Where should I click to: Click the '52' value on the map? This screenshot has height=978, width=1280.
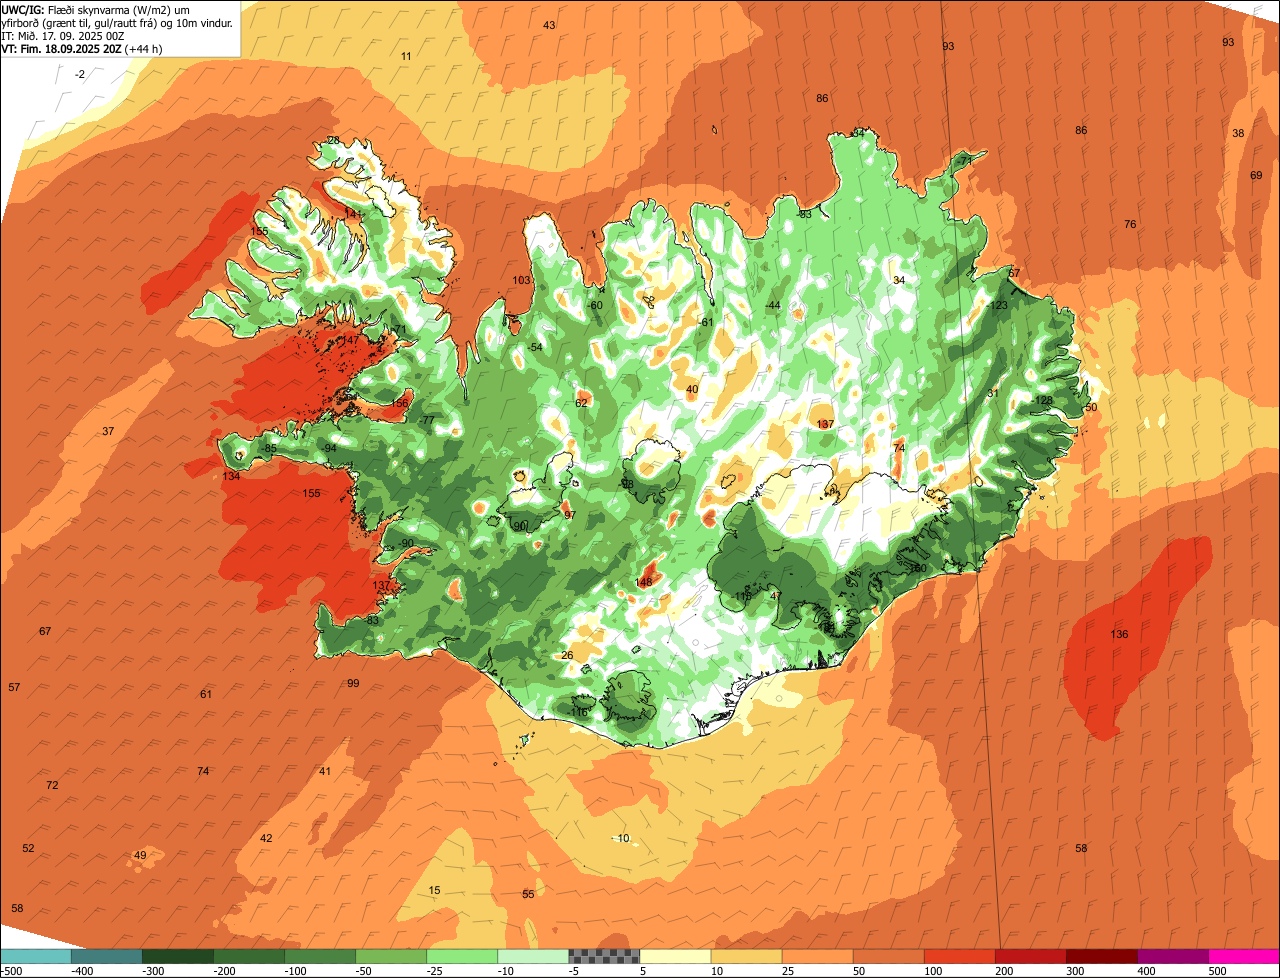(x=28, y=848)
